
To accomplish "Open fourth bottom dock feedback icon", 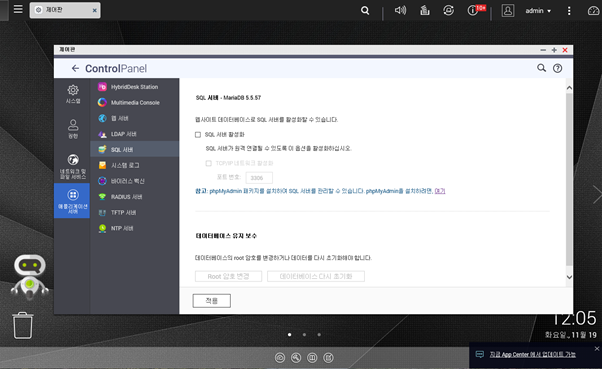I will [328, 358].
